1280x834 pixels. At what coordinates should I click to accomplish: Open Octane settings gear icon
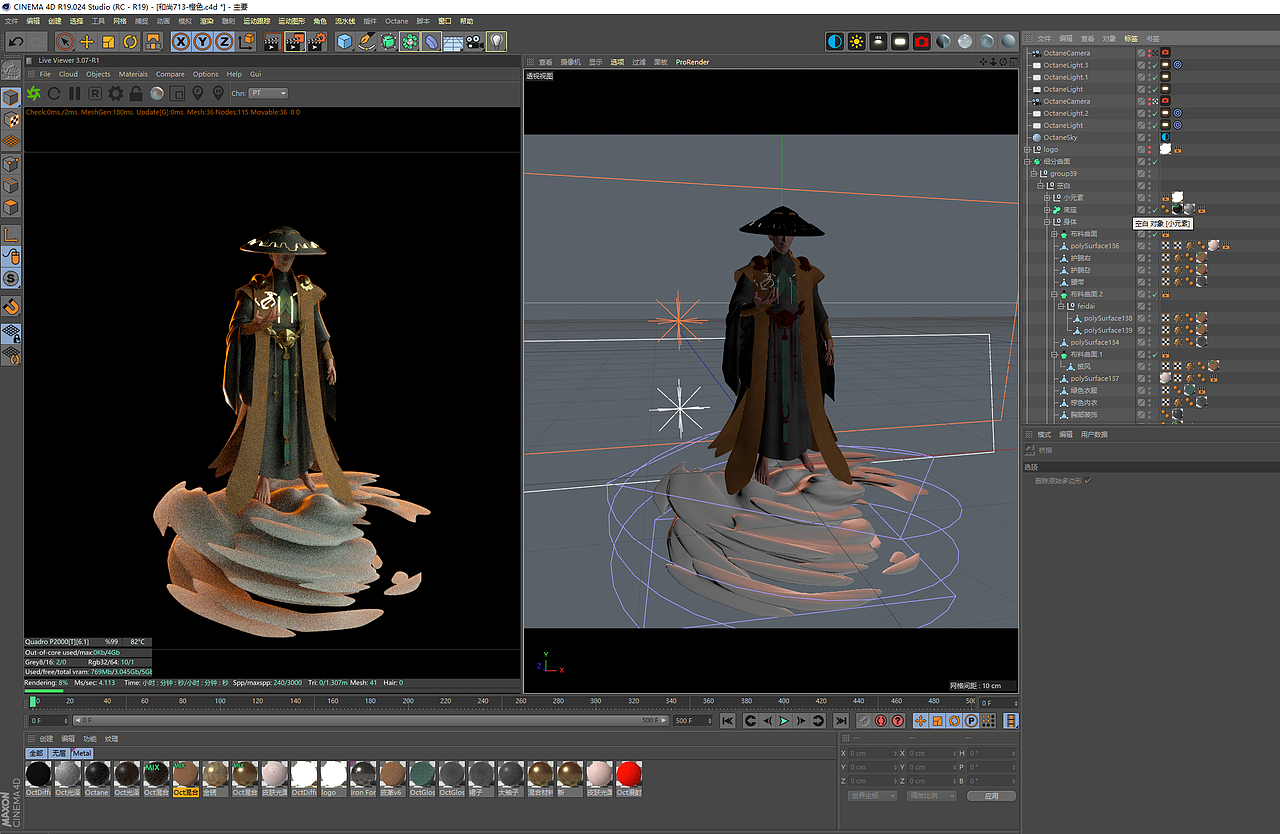click(115, 93)
